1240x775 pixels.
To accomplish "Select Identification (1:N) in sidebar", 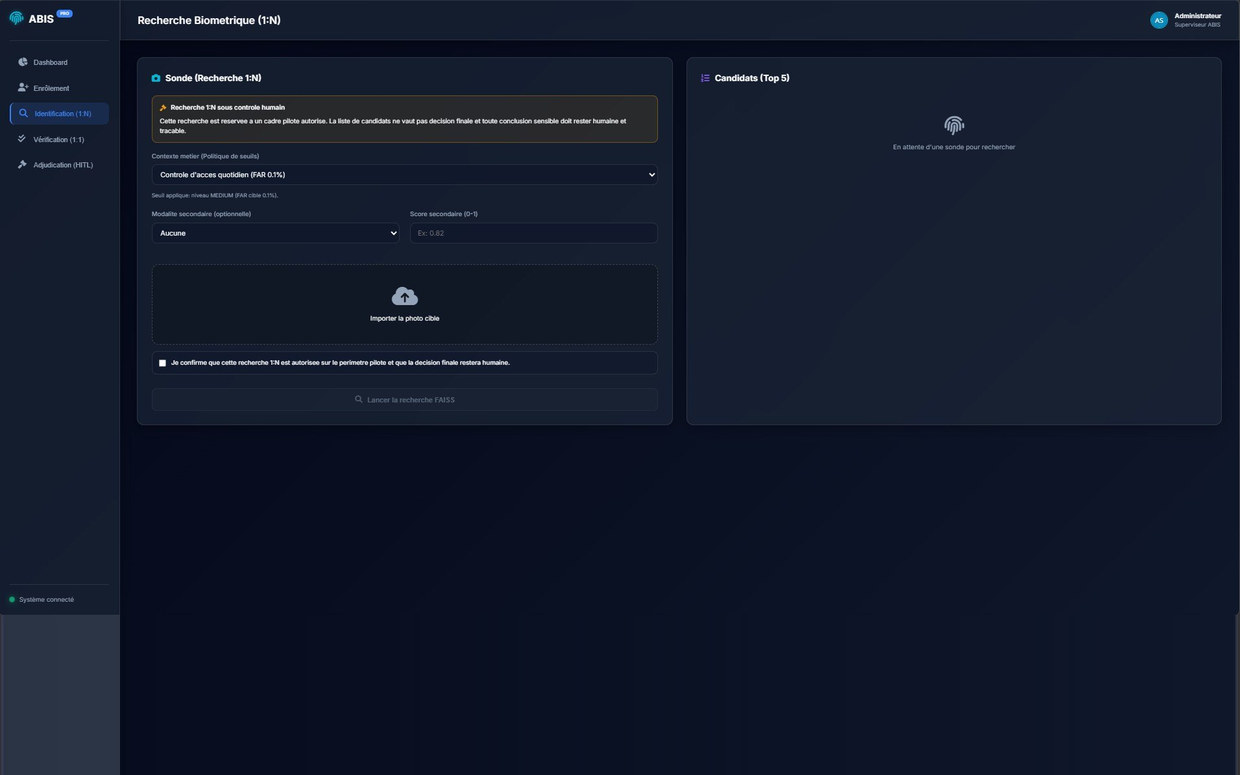I will 59,113.
